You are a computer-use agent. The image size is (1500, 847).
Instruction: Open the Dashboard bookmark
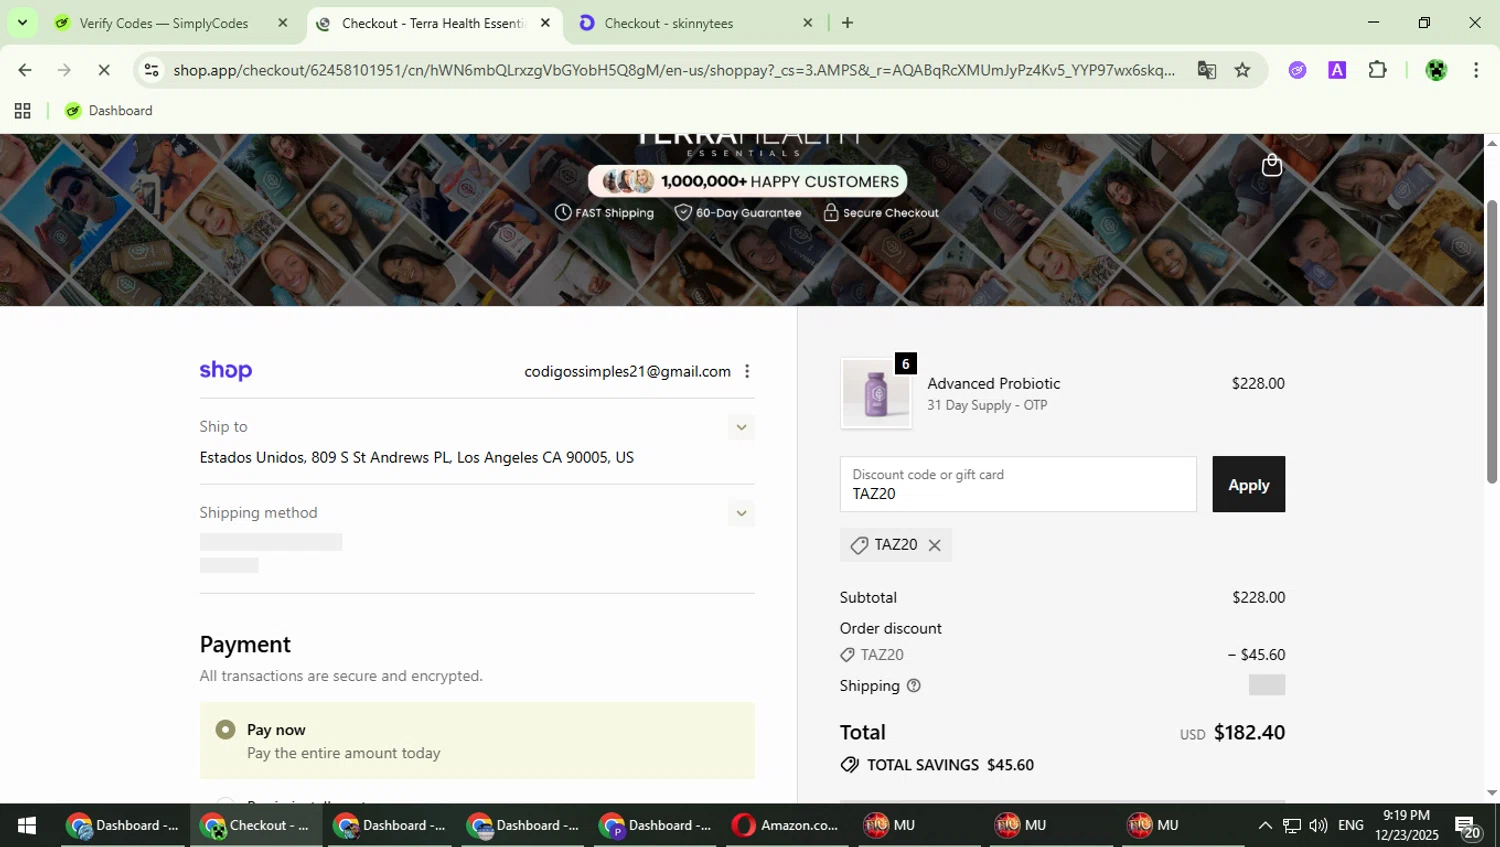click(x=109, y=111)
